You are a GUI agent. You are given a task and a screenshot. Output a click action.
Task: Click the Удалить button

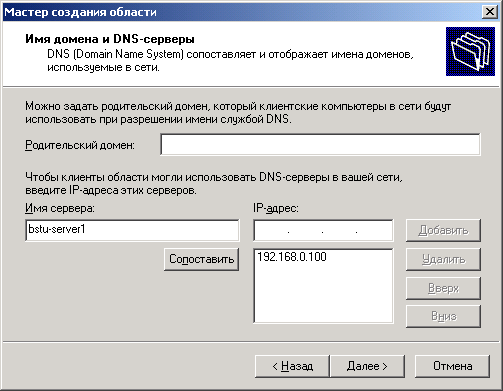[443, 259]
